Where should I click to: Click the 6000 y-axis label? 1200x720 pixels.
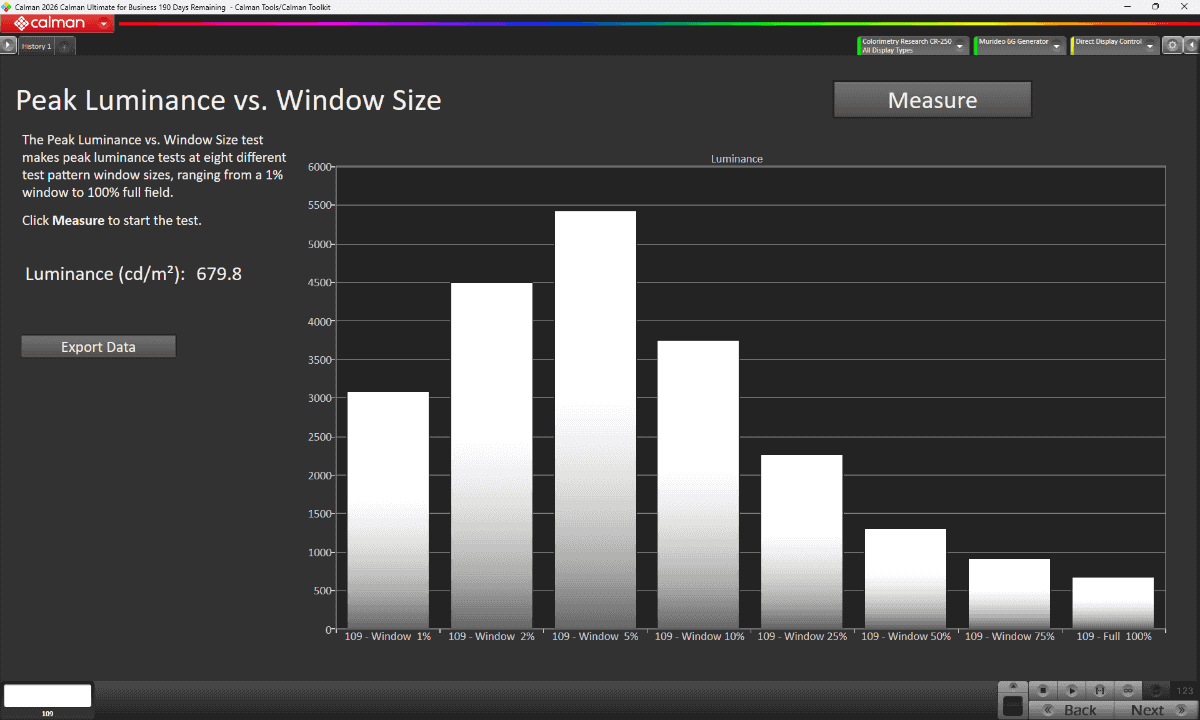[x=320, y=167]
